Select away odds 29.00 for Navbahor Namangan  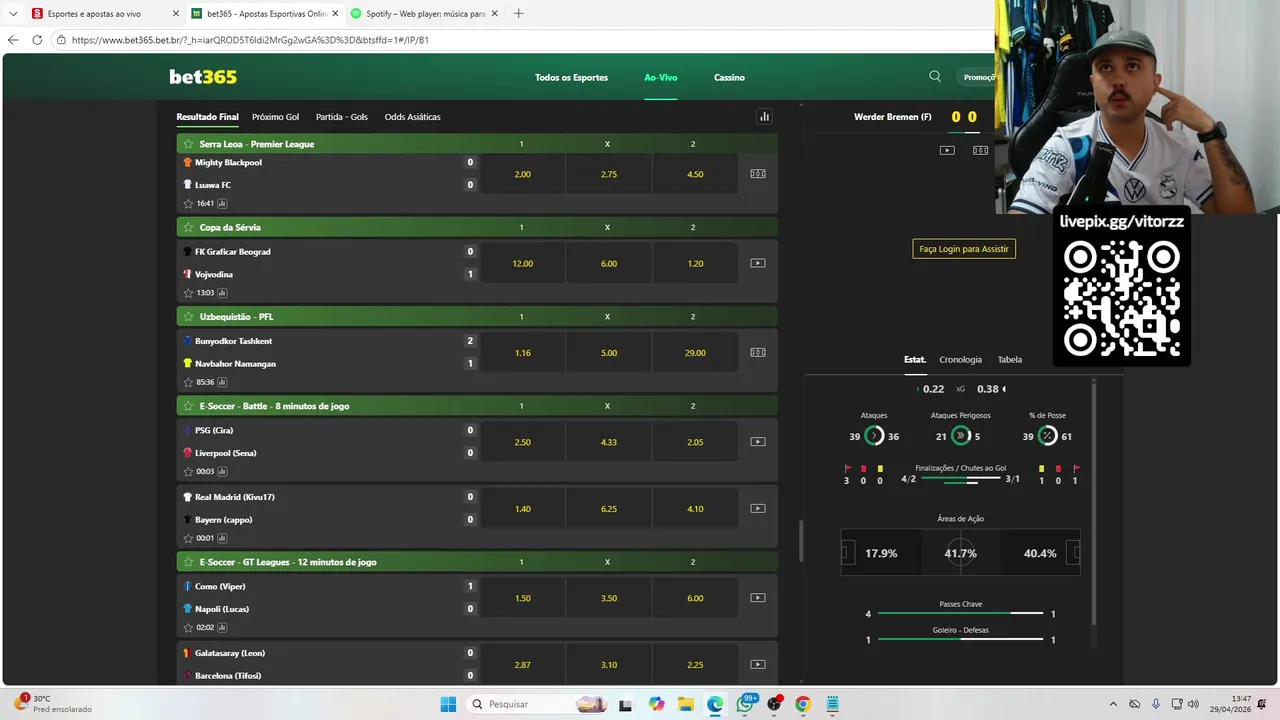click(x=695, y=352)
